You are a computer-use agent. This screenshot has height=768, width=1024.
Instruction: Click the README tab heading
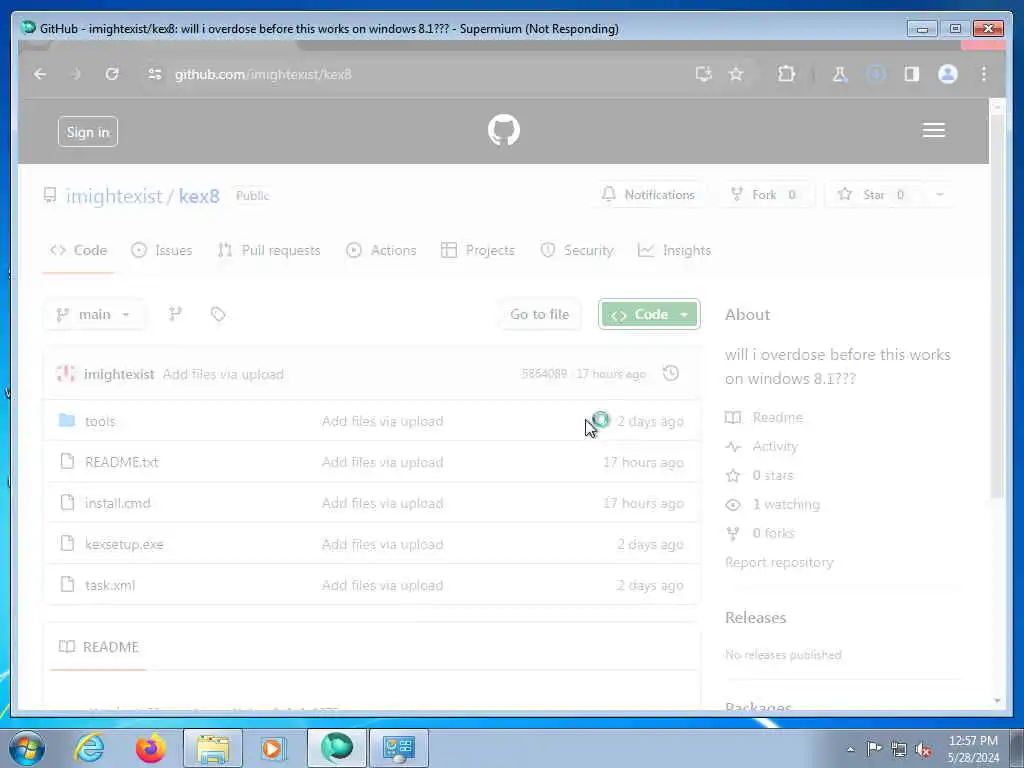click(x=99, y=647)
